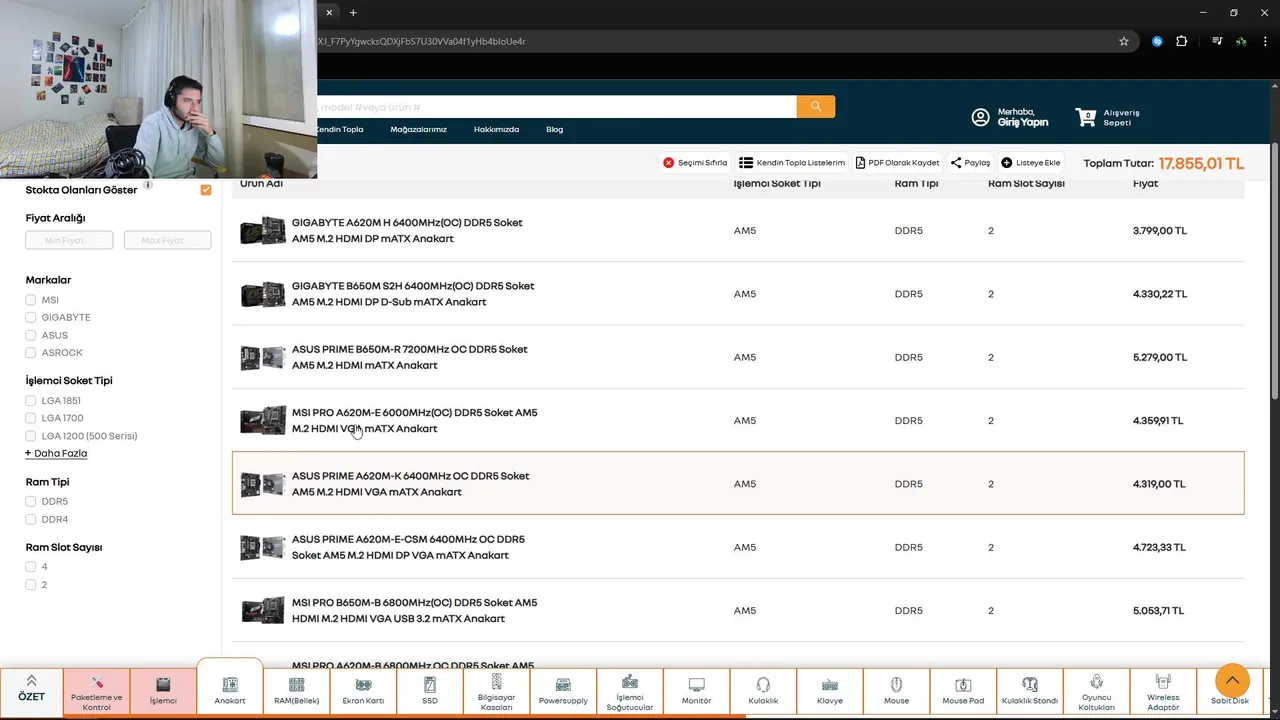
Task: Bookmark page with the star icon
Action: point(1124,41)
